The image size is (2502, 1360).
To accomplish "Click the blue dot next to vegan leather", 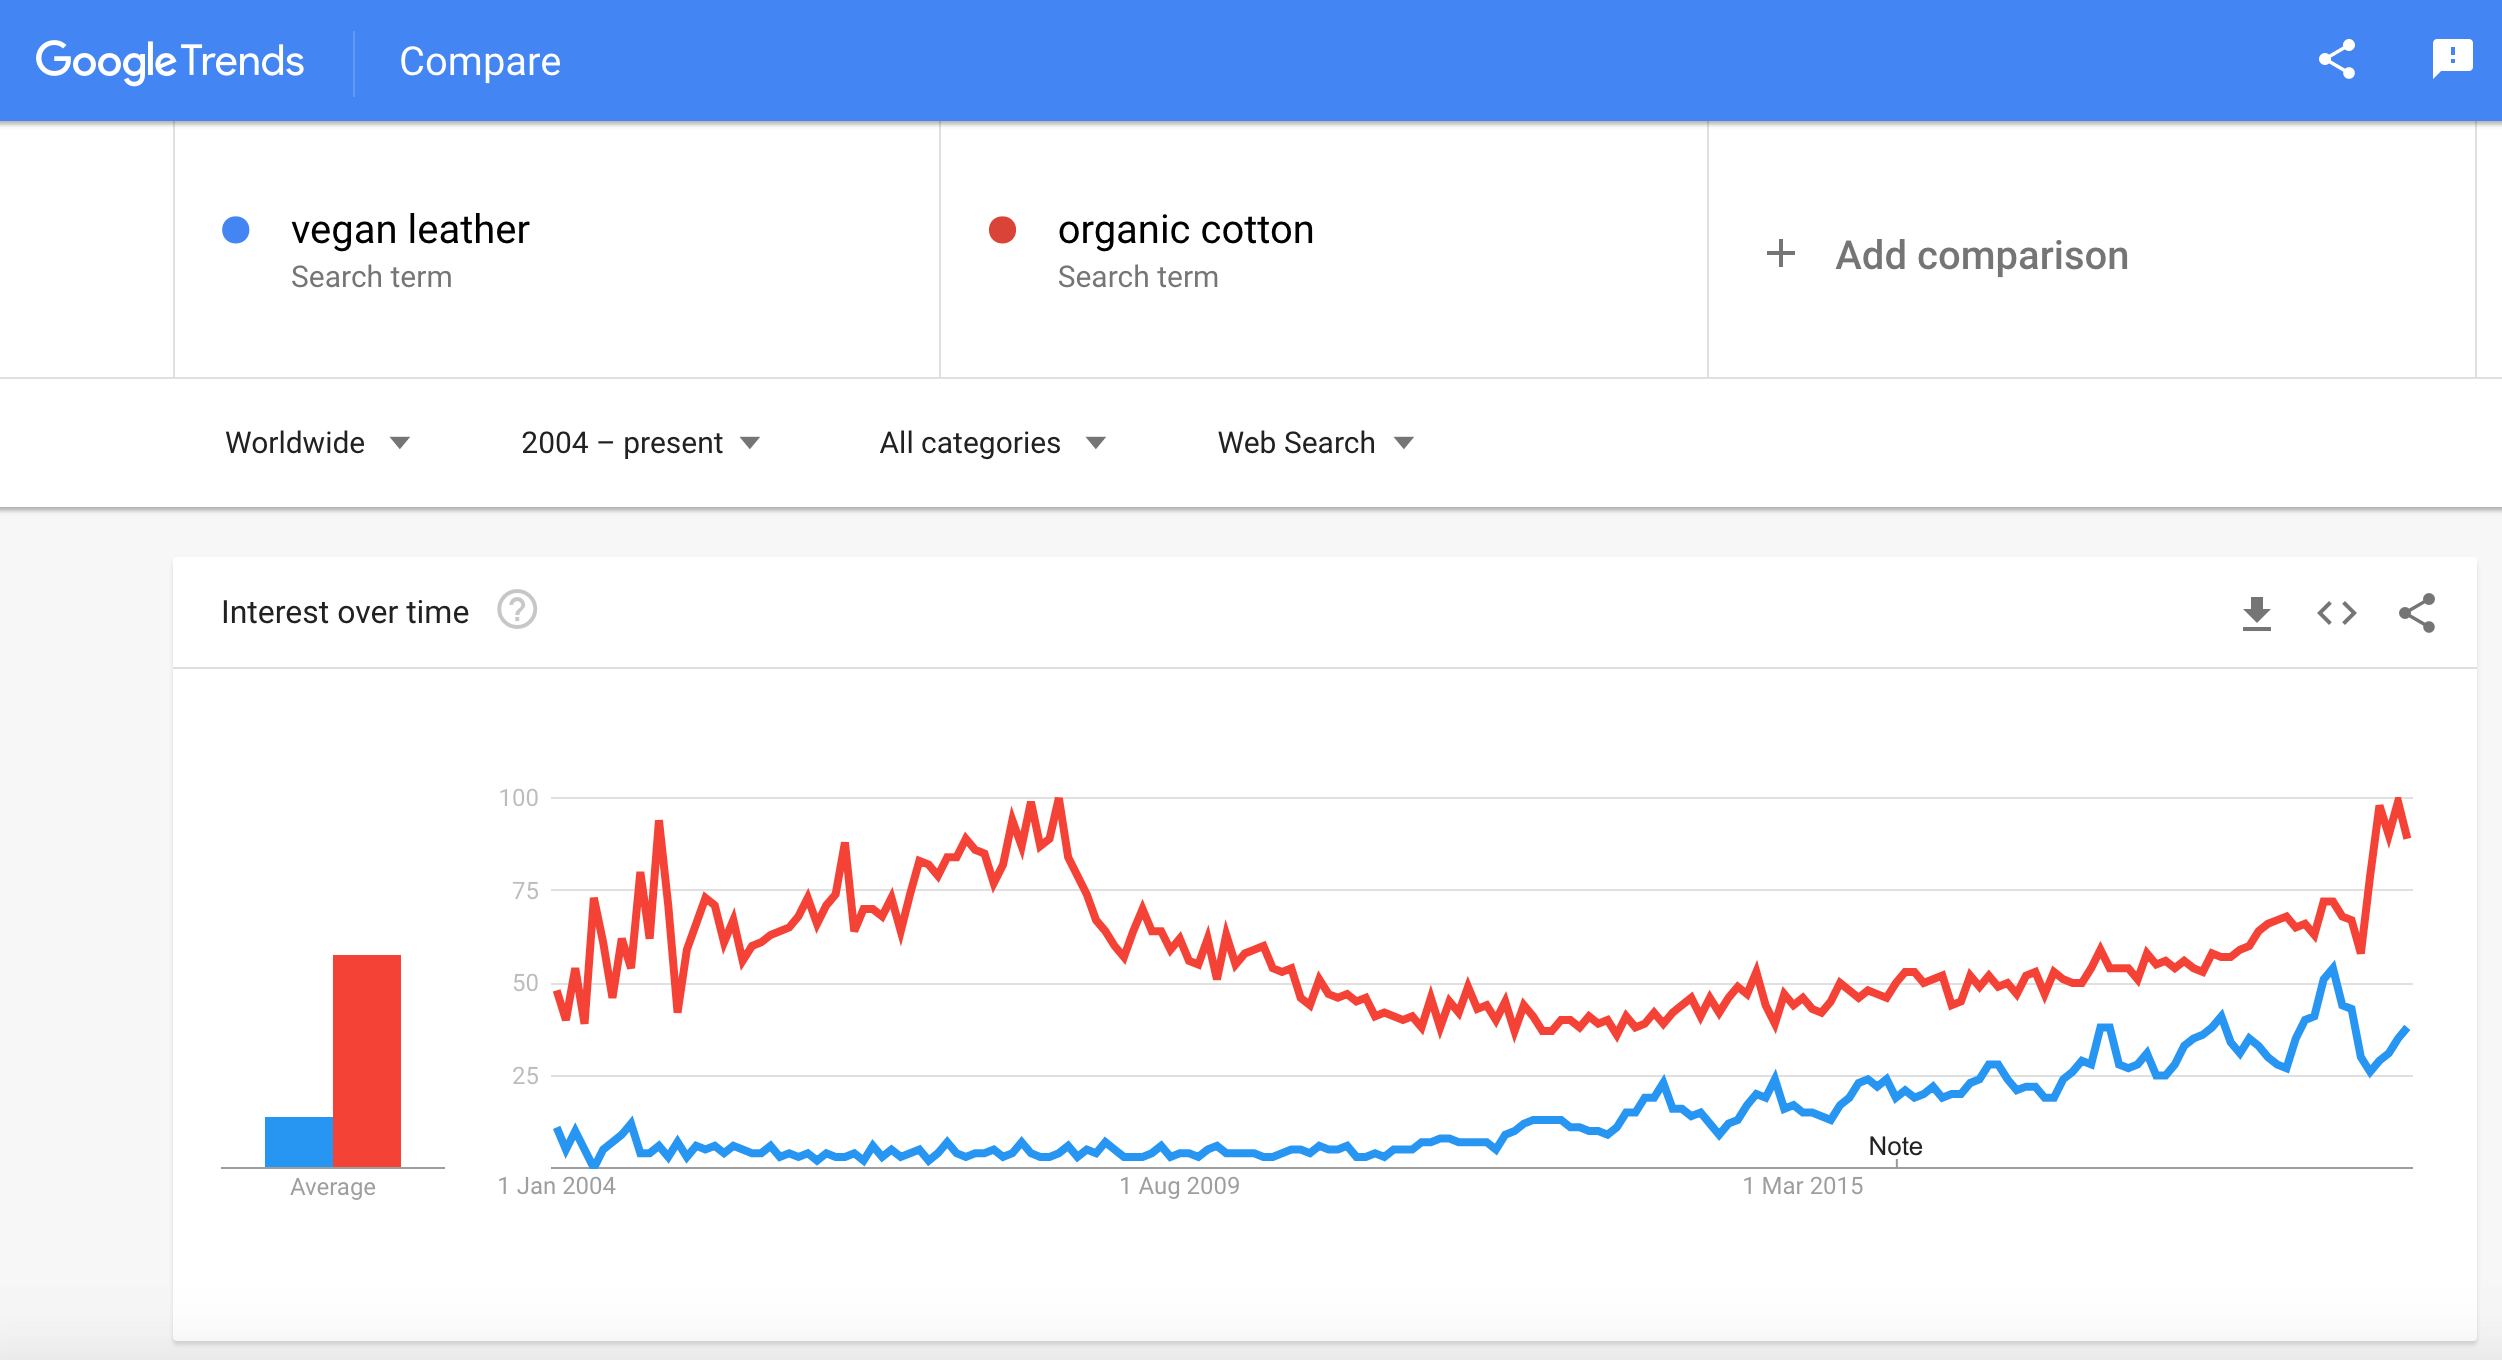I will [x=236, y=230].
